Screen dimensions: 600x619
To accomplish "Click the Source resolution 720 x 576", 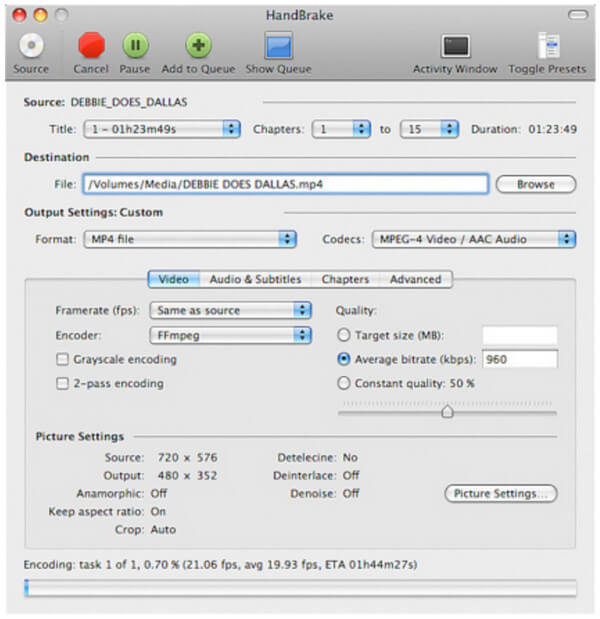I will click(188, 457).
